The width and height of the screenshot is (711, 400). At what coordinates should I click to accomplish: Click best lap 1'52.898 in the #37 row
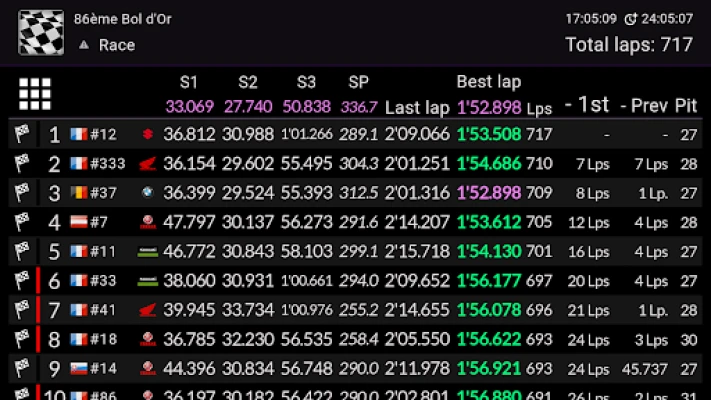pyautogui.click(x=489, y=193)
